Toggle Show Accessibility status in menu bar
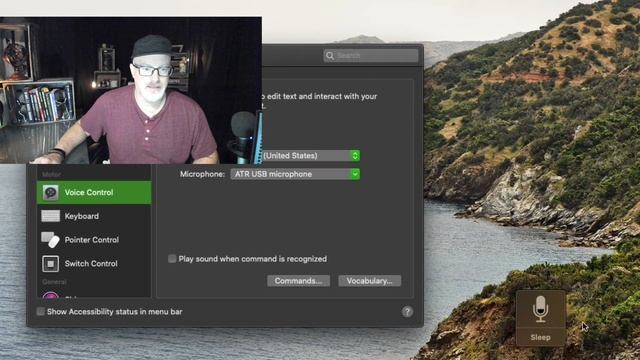The width and height of the screenshot is (640, 360). click(40, 311)
